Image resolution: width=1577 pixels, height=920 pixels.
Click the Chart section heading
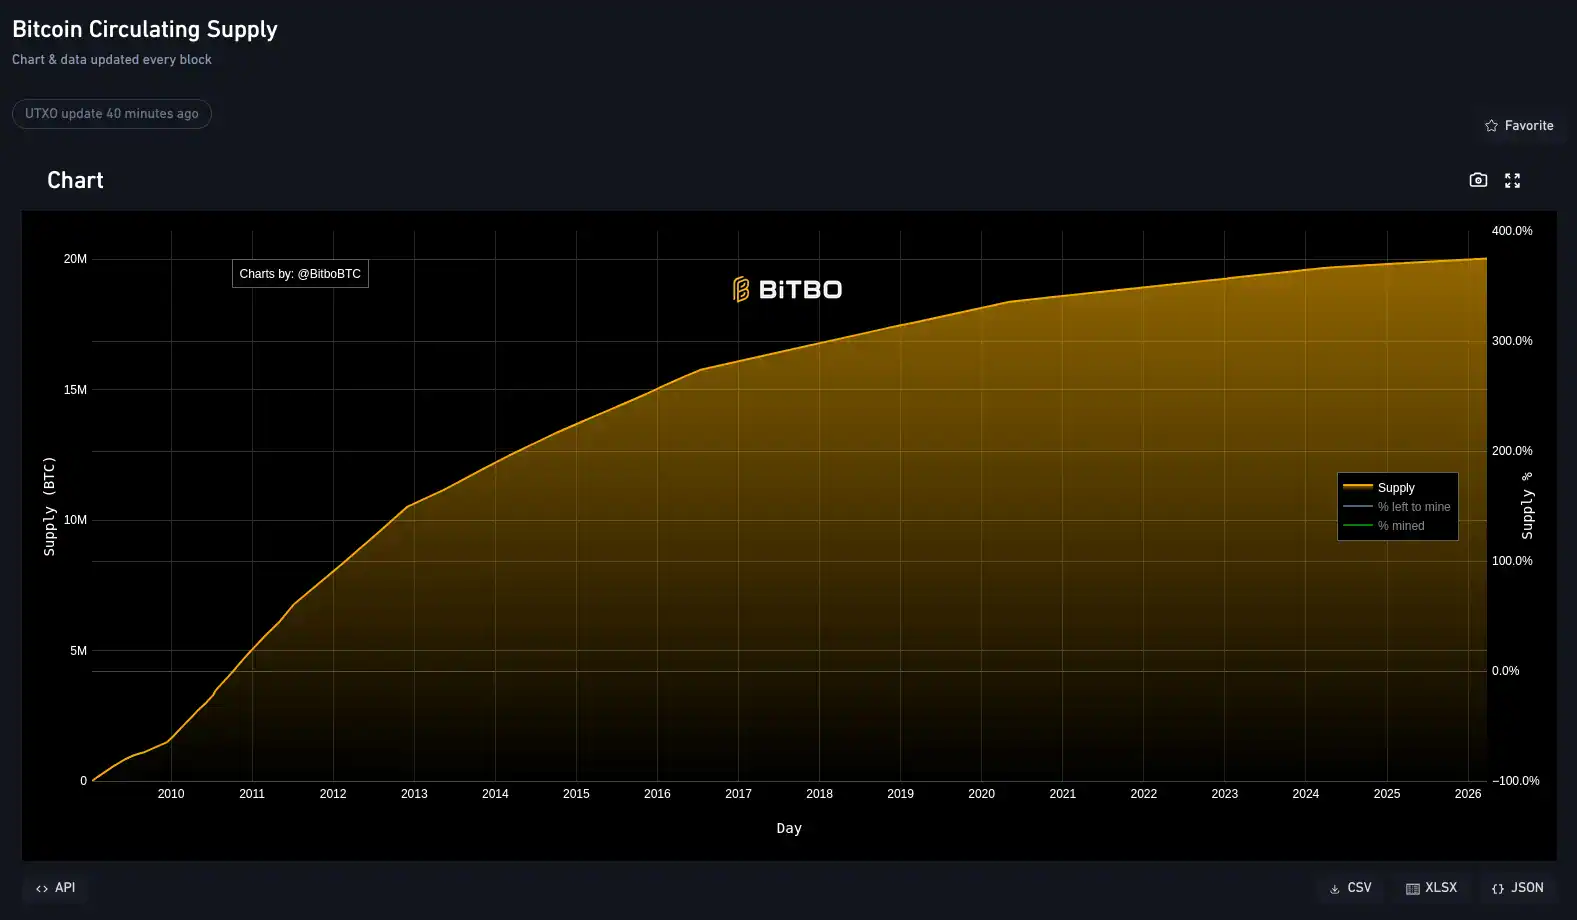point(75,180)
